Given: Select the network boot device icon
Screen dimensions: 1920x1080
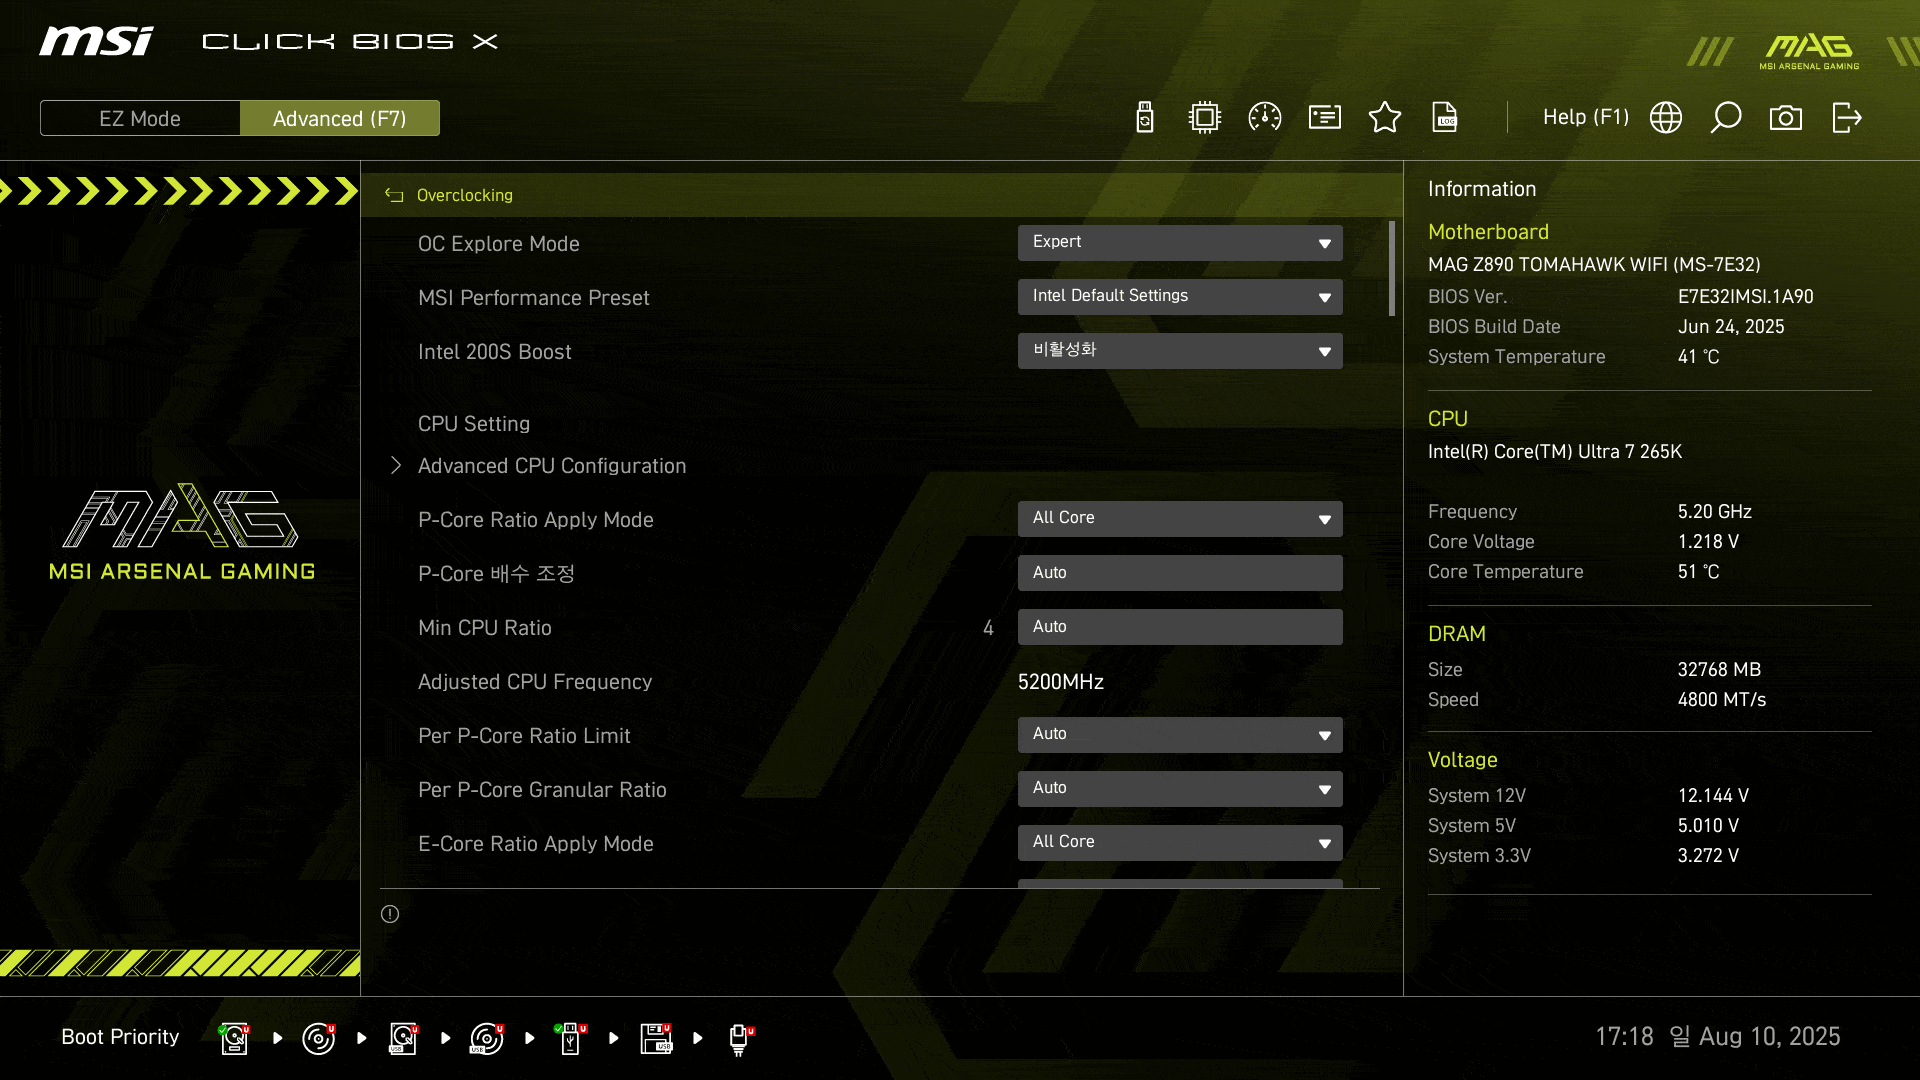Looking at the screenshot, I should [740, 1038].
